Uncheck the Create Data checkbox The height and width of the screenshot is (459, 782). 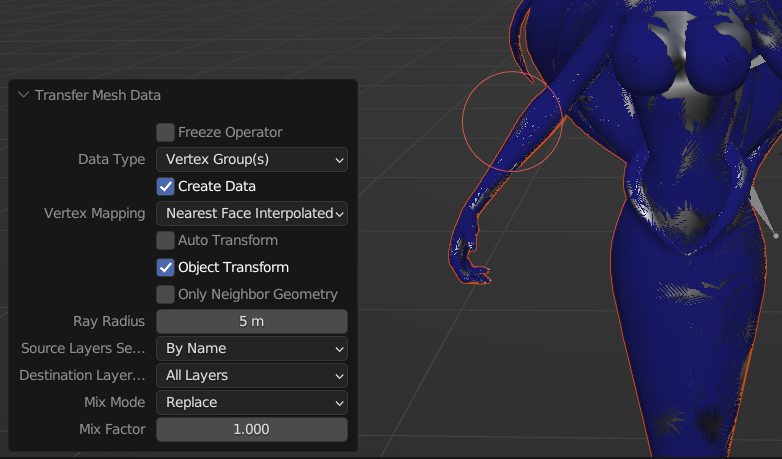pyautogui.click(x=165, y=186)
